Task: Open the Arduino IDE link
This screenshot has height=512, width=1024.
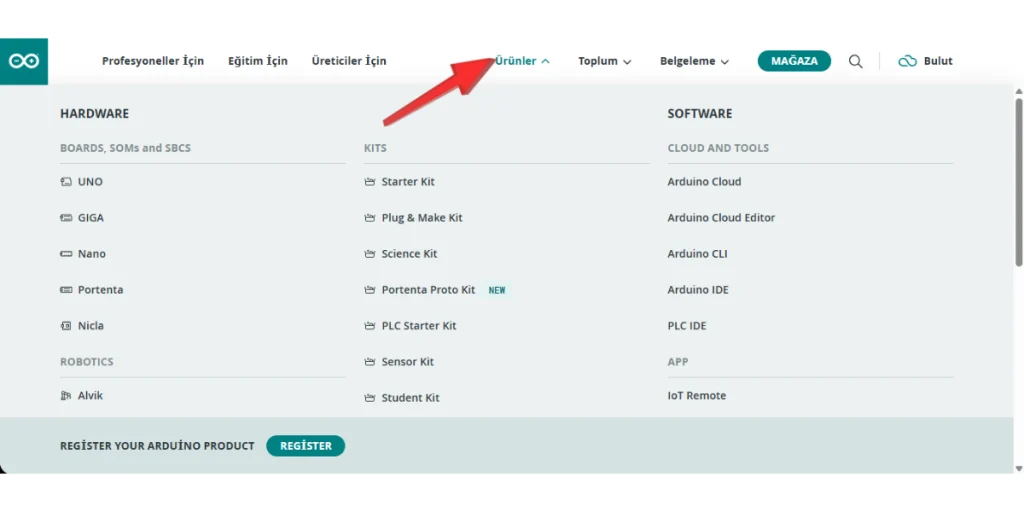Action: [x=698, y=290]
